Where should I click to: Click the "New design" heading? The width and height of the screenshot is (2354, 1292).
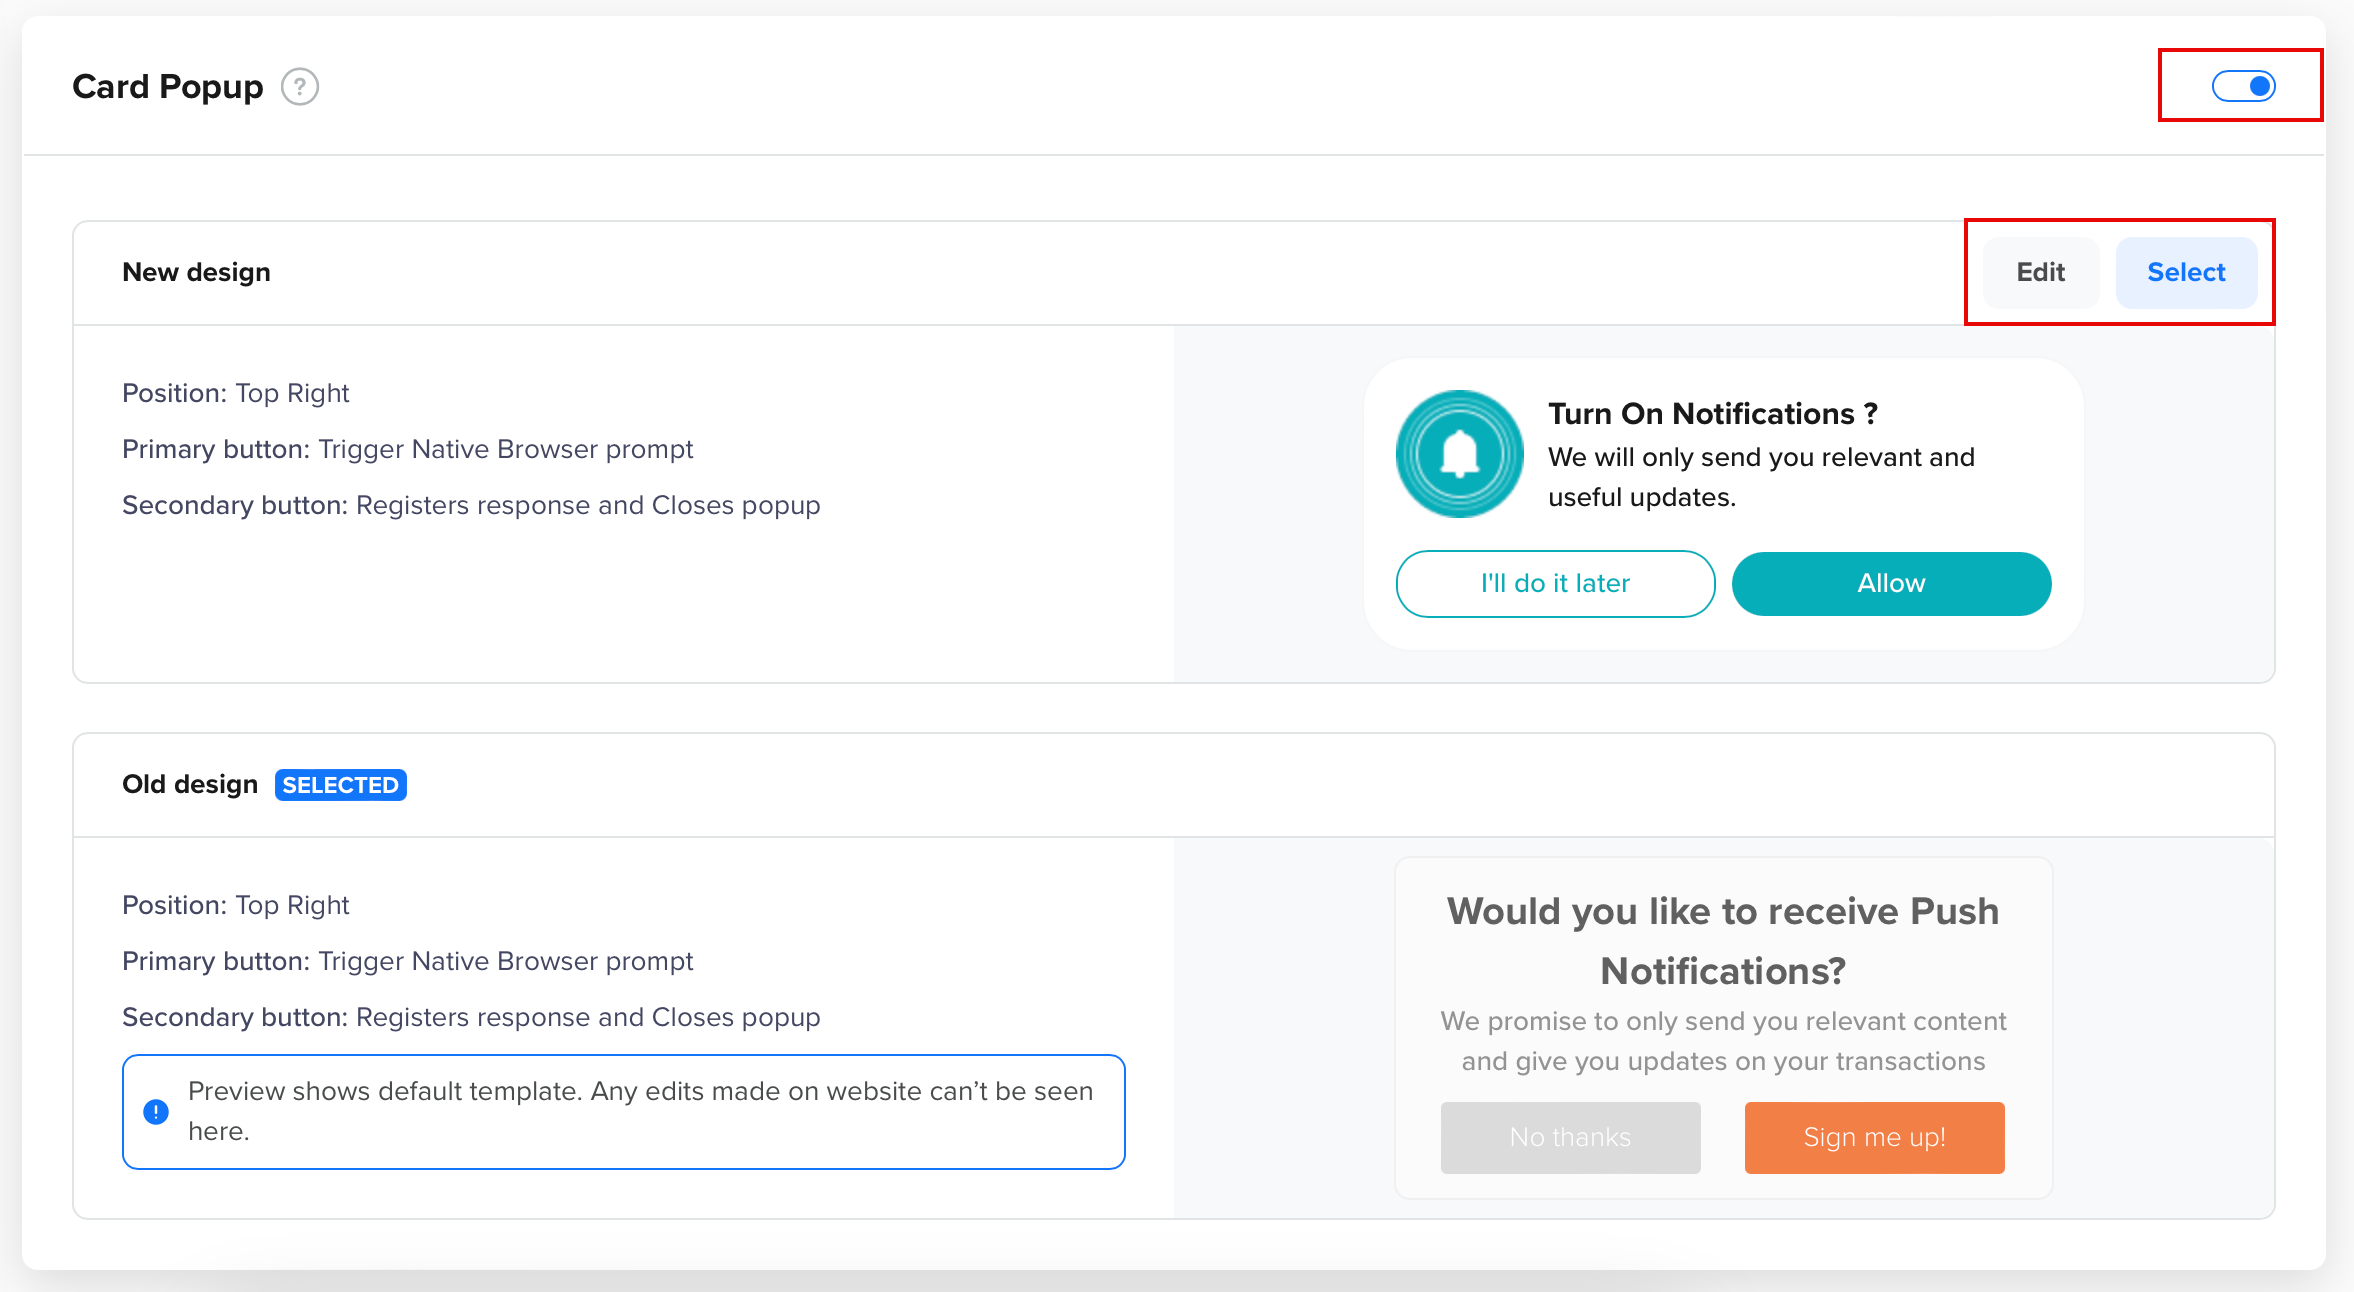pyautogui.click(x=196, y=272)
